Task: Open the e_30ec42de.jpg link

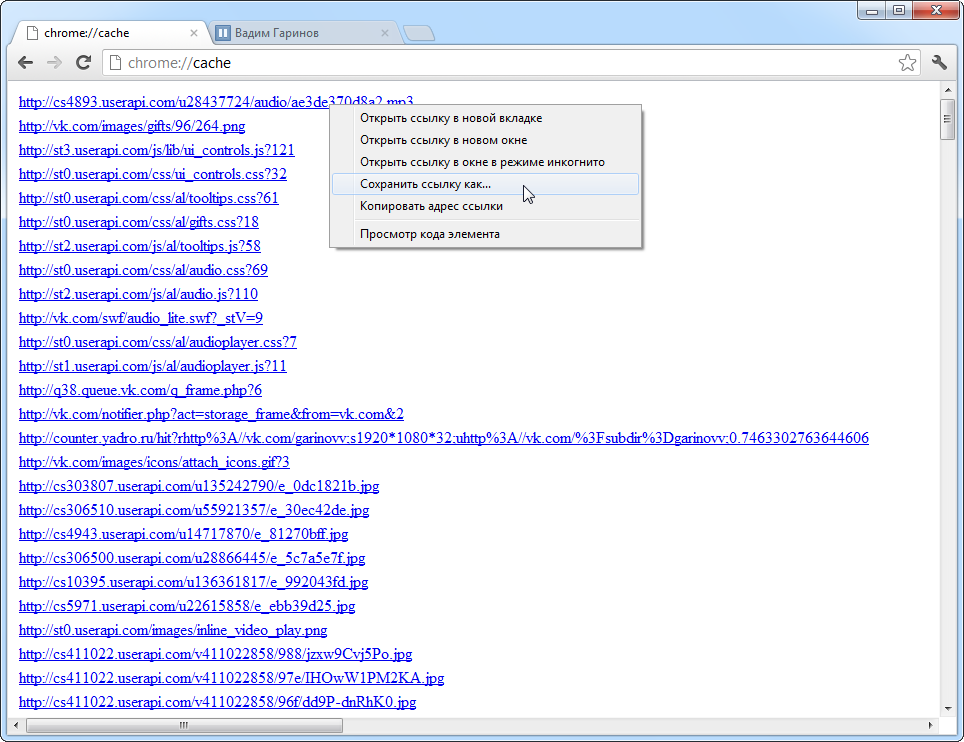Action: [194, 510]
